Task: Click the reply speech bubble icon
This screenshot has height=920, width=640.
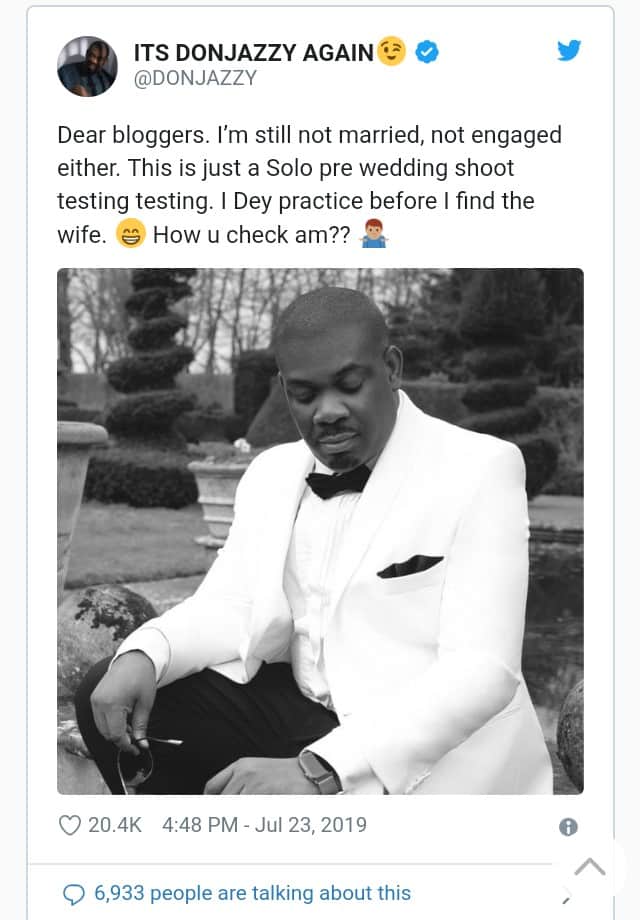Action: [74, 894]
